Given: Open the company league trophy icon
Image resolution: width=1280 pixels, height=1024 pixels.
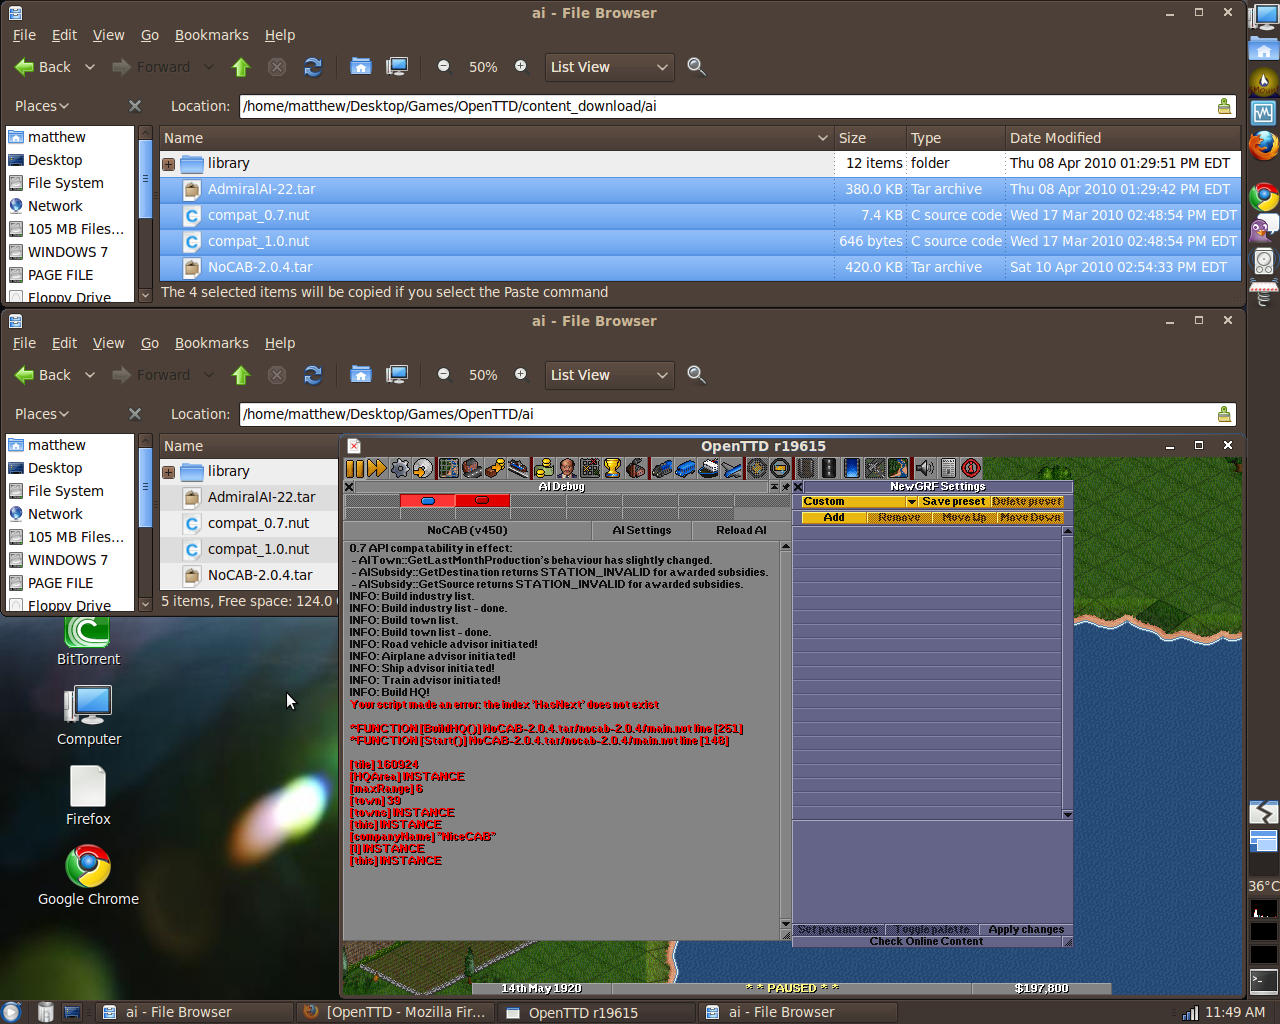Looking at the screenshot, I should pos(613,468).
